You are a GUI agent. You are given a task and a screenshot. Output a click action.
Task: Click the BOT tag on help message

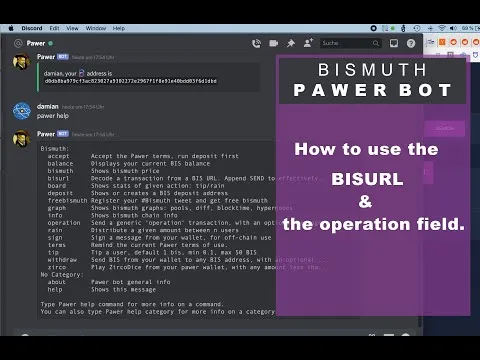coord(63,134)
